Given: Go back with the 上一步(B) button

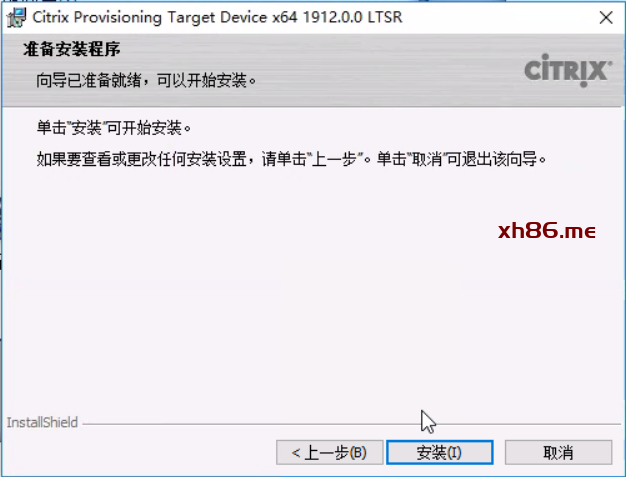Looking at the screenshot, I should [329, 452].
